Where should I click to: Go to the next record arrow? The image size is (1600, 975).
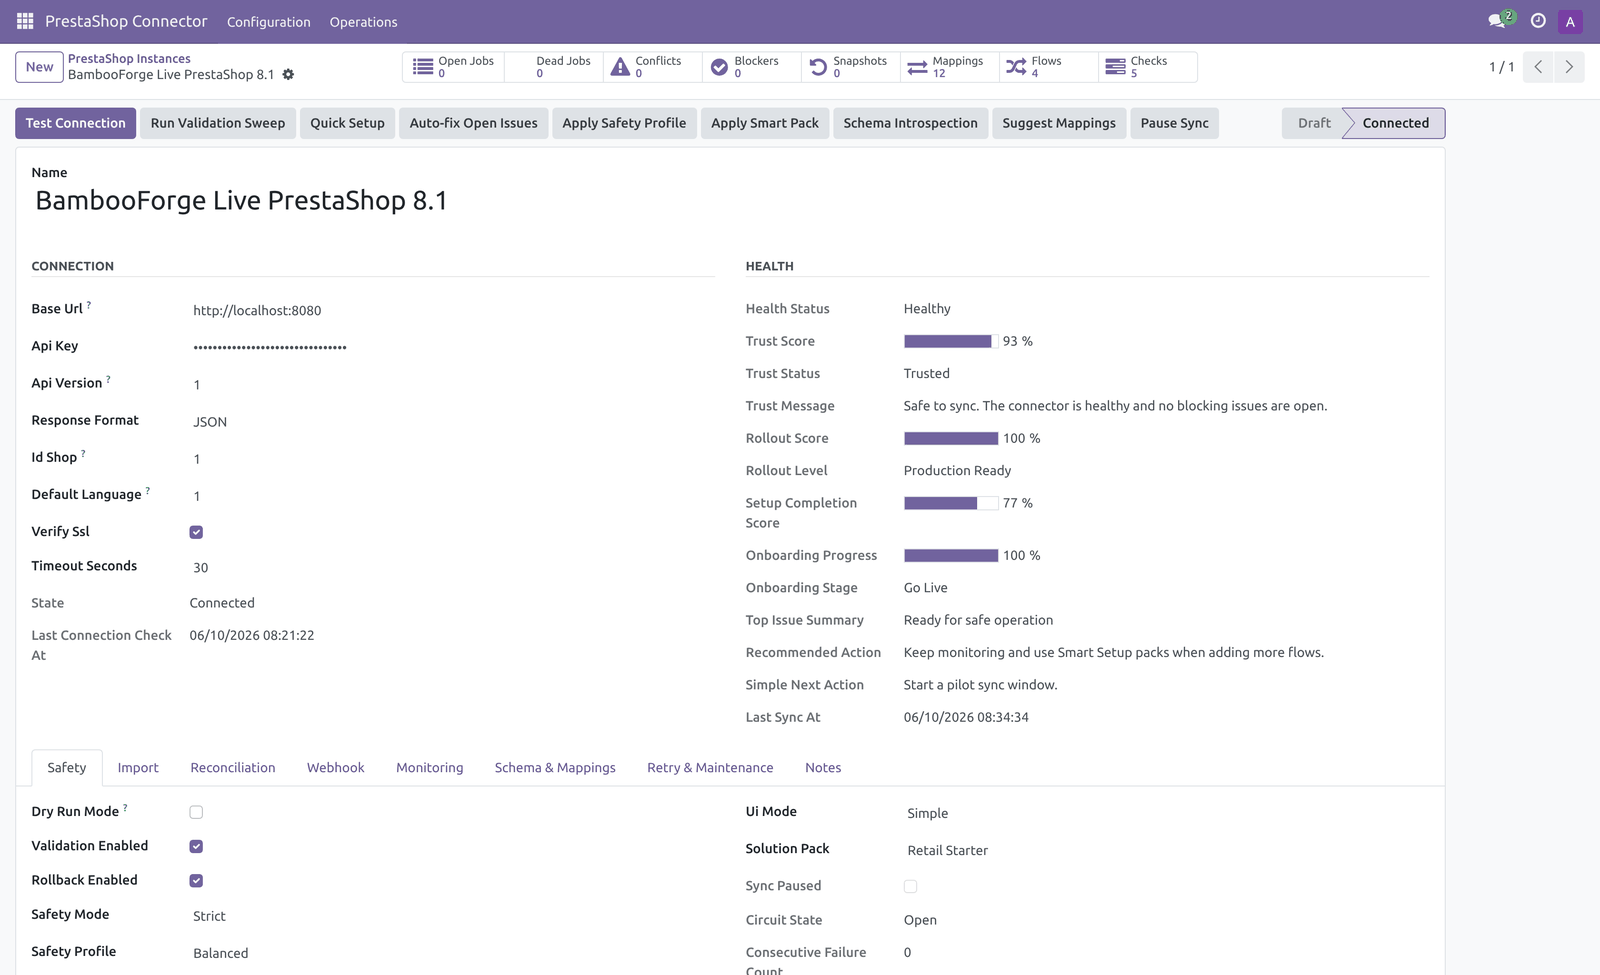point(1569,67)
